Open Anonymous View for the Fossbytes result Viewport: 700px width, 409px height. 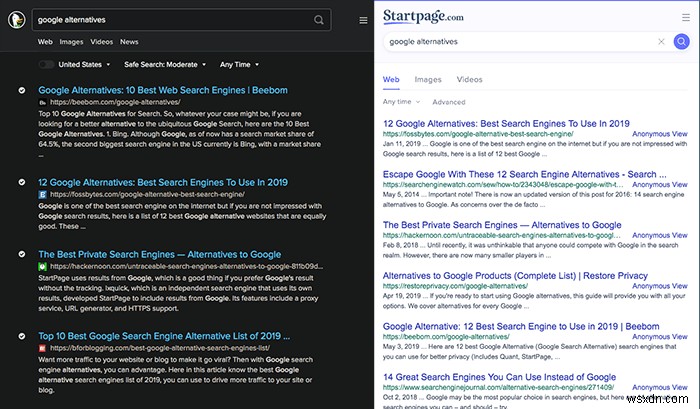pos(659,133)
